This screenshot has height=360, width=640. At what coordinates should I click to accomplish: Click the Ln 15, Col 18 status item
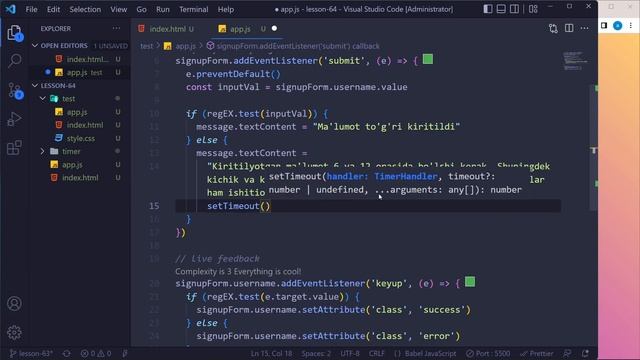[271, 353]
